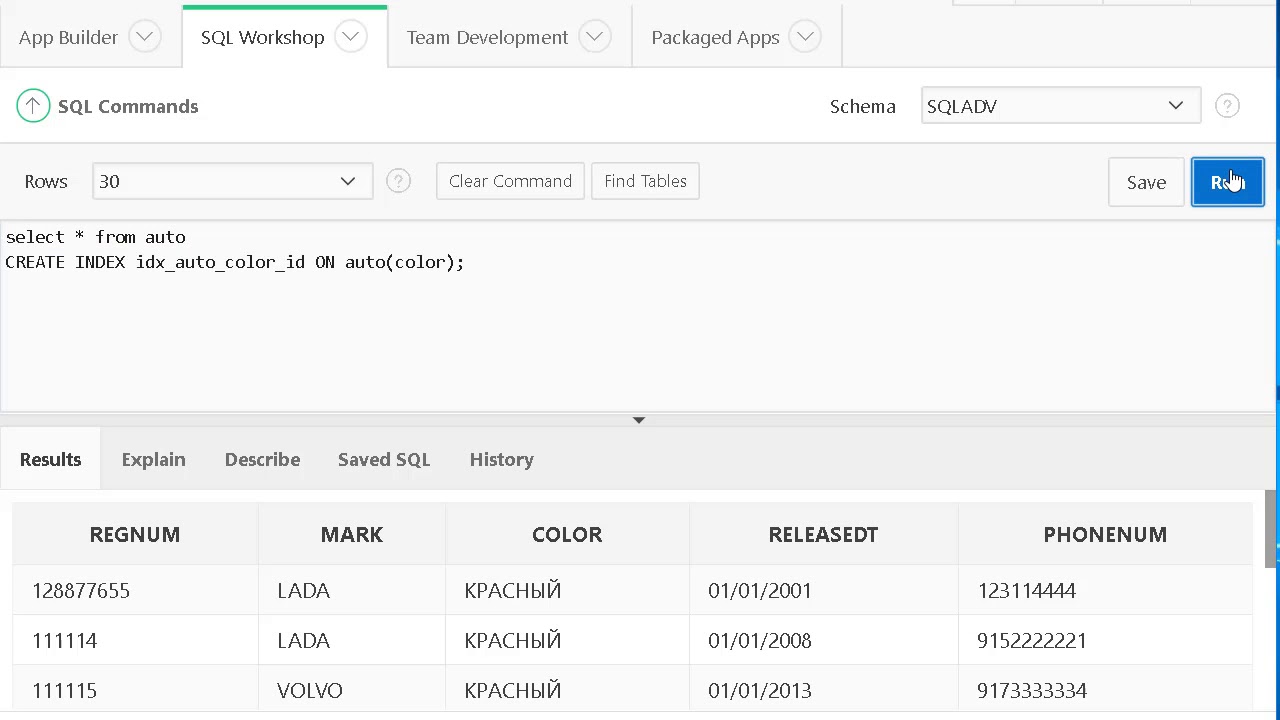The height and width of the screenshot is (720, 1280).
Task: Click the help icon next to Schema
Action: click(1227, 106)
